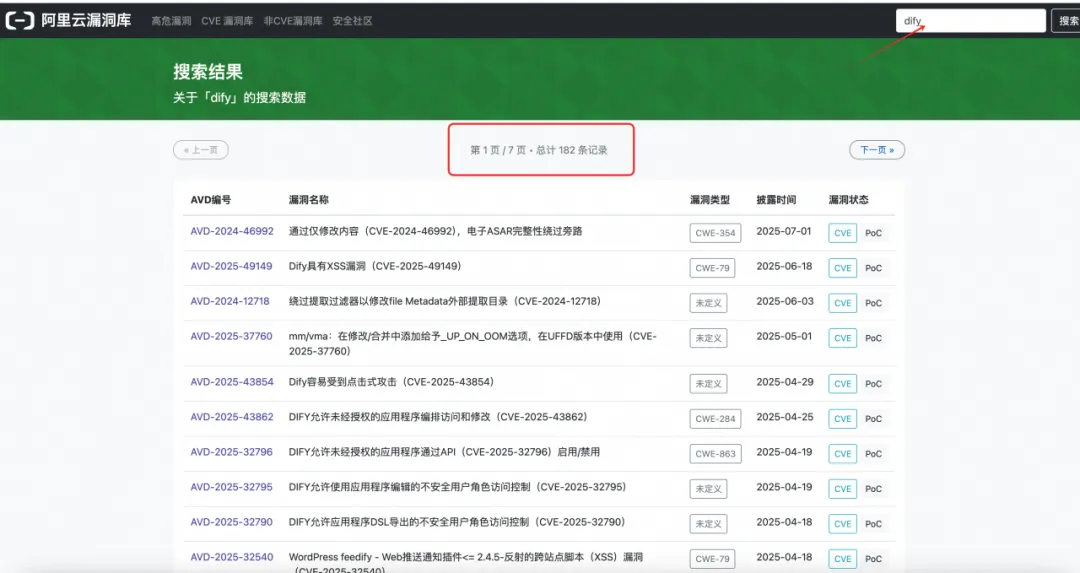1080x573 pixels.
Task: Click CVE status badge in AVD-2025-37760 row
Action: click(842, 338)
